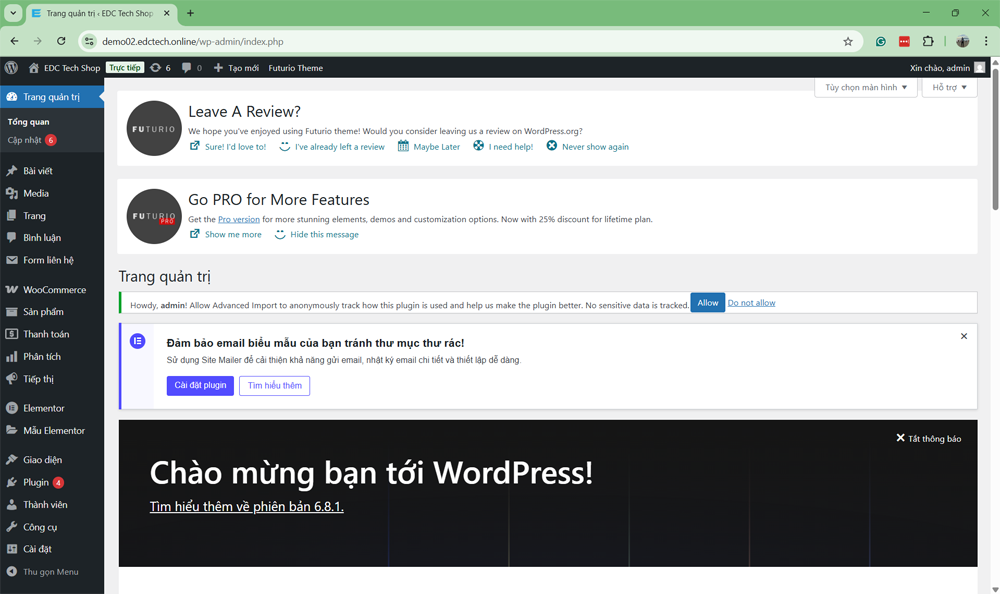Open the Chrome extensions puzzle icon
Image resolution: width=1000 pixels, height=594 pixels.
click(928, 41)
